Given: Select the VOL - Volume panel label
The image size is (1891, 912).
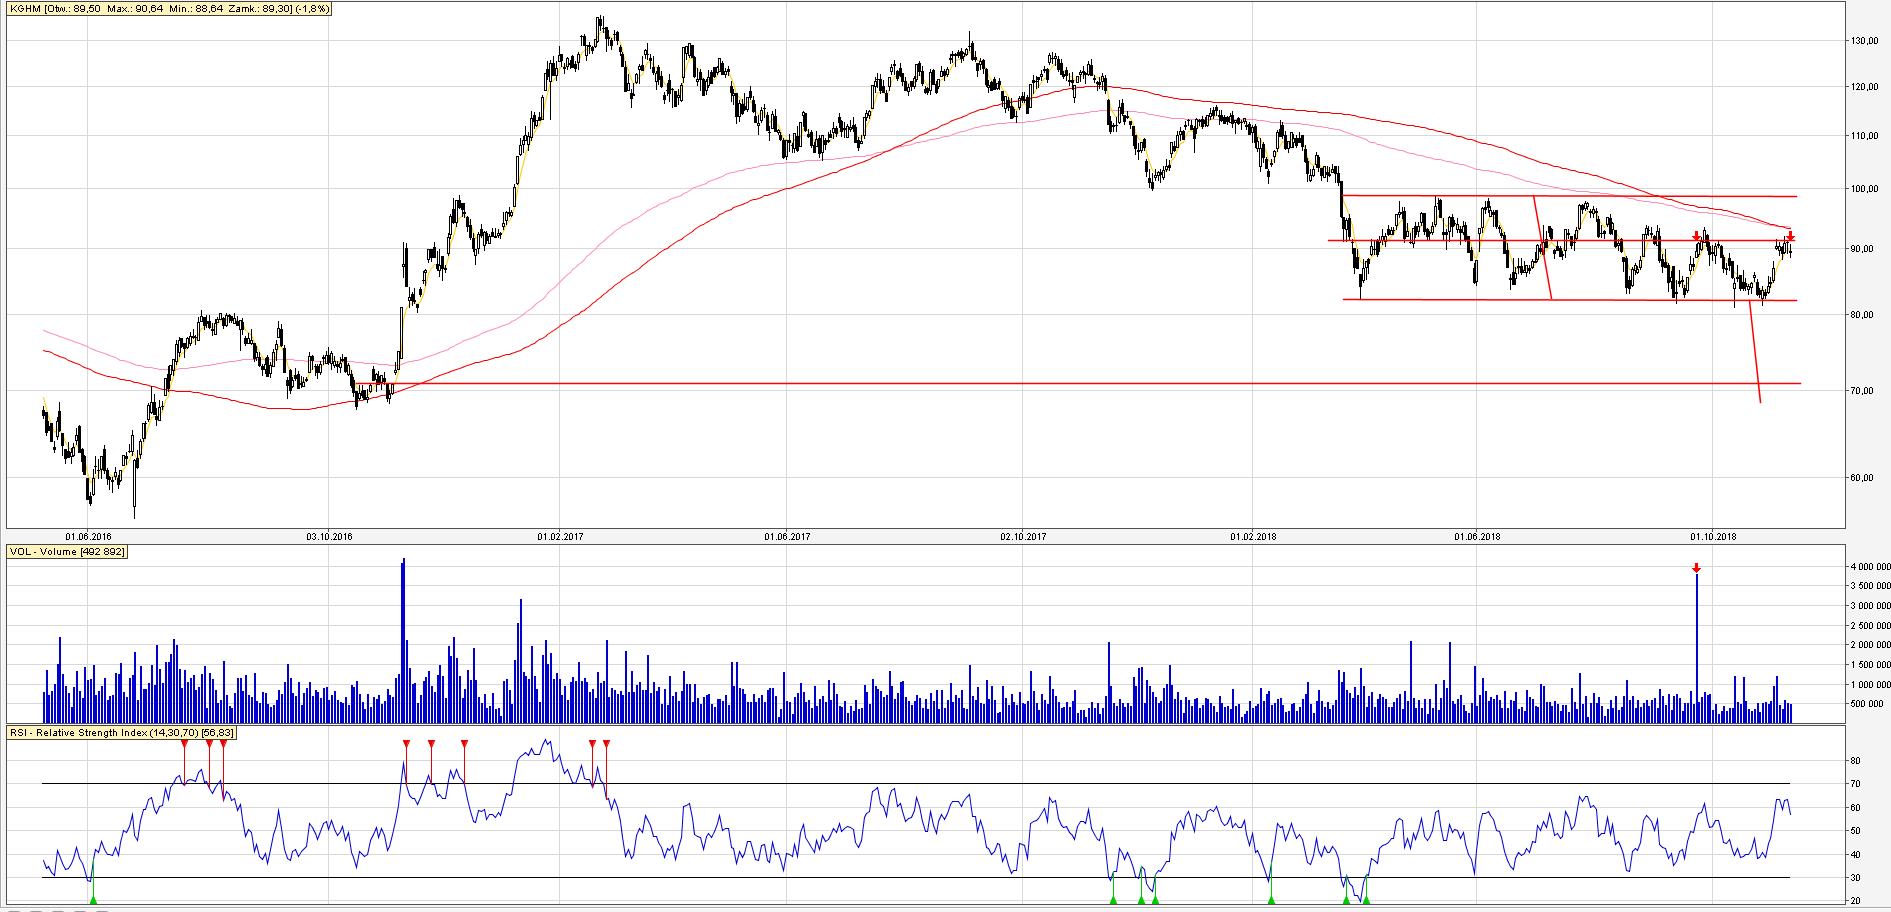Looking at the screenshot, I should pyautogui.click(x=68, y=552).
